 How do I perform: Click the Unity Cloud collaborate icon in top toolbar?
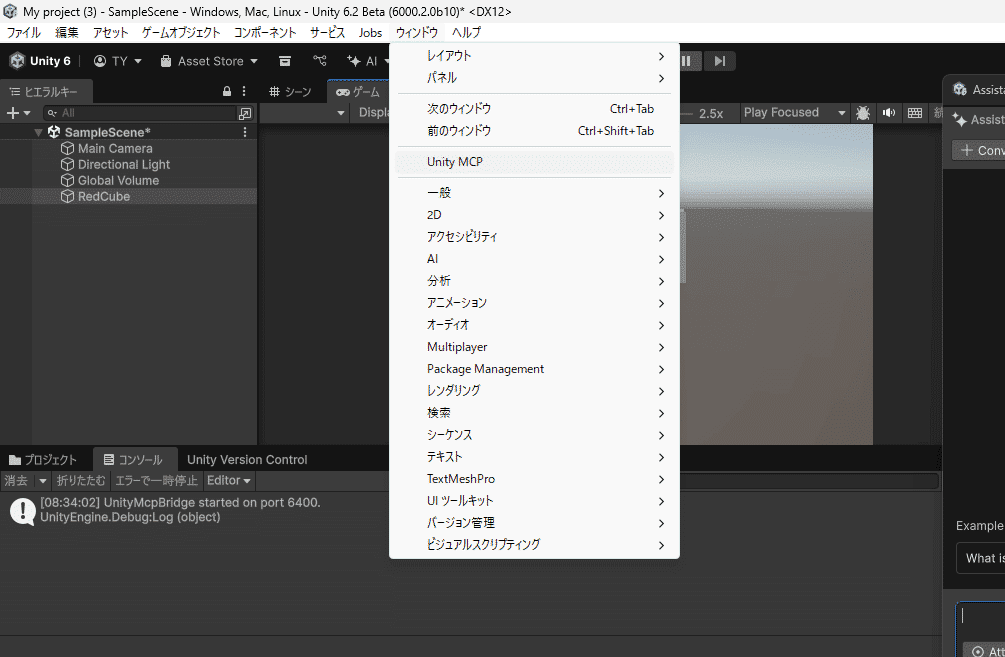320,60
